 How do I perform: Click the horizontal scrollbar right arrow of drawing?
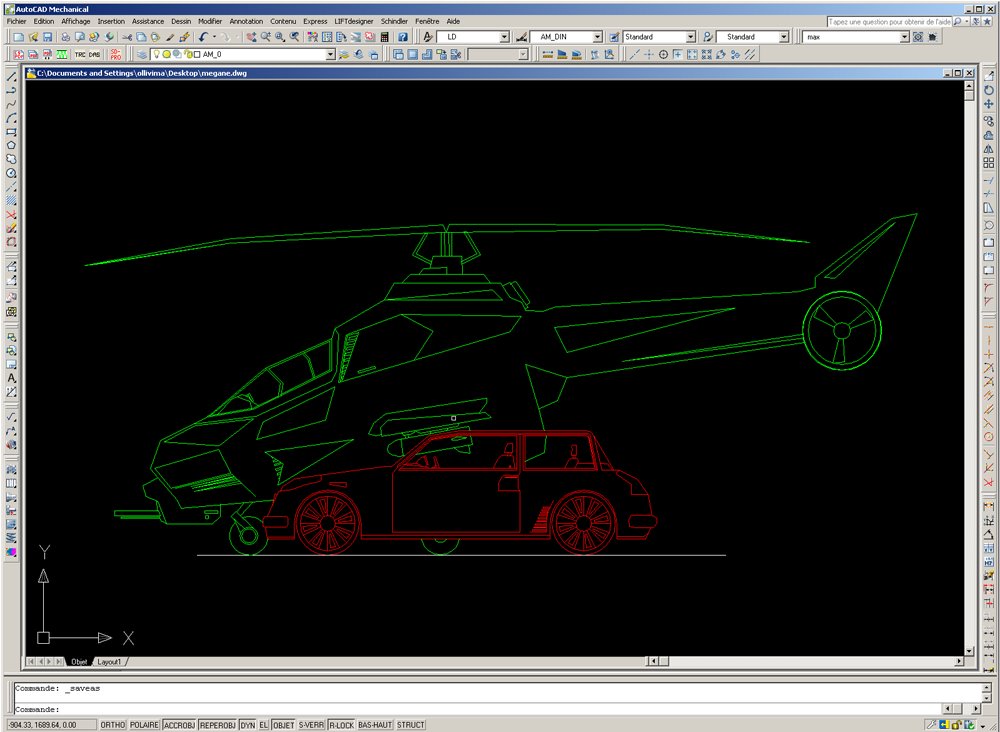coord(959,661)
